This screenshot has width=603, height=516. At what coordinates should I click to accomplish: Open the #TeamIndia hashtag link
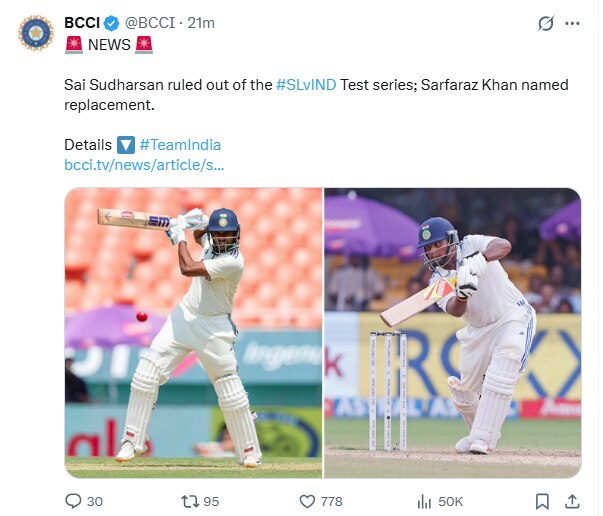click(180, 145)
